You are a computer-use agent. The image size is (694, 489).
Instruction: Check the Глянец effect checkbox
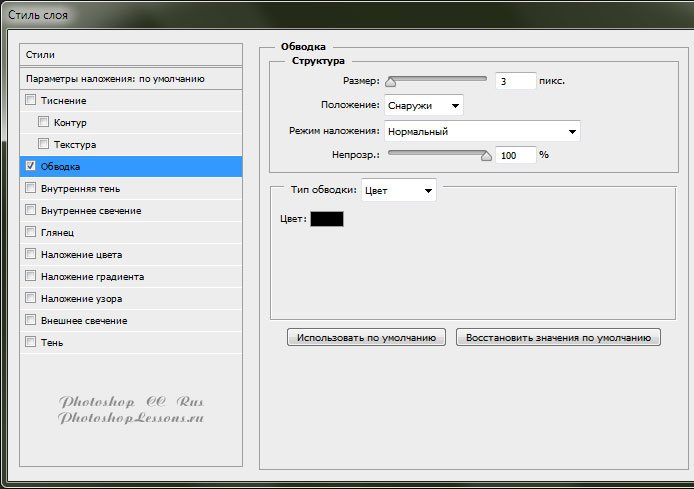click(x=30, y=232)
